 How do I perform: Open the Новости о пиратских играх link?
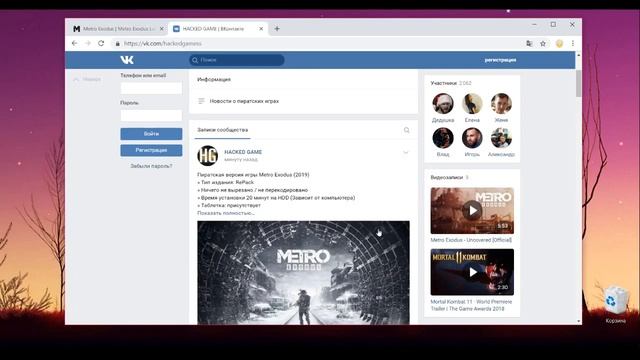pos(244,101)
